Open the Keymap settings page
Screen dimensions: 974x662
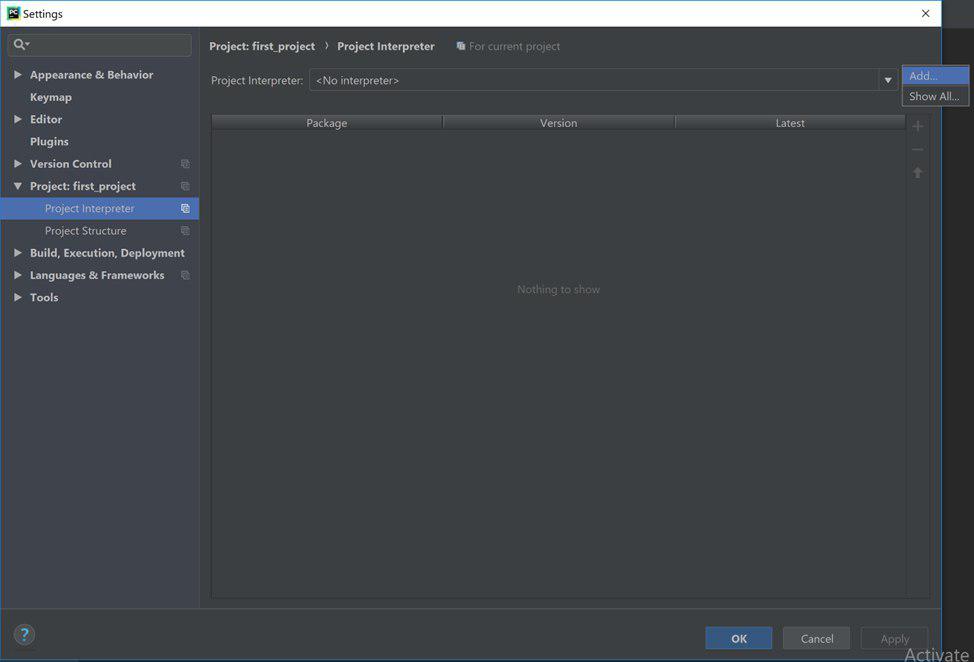51,97
